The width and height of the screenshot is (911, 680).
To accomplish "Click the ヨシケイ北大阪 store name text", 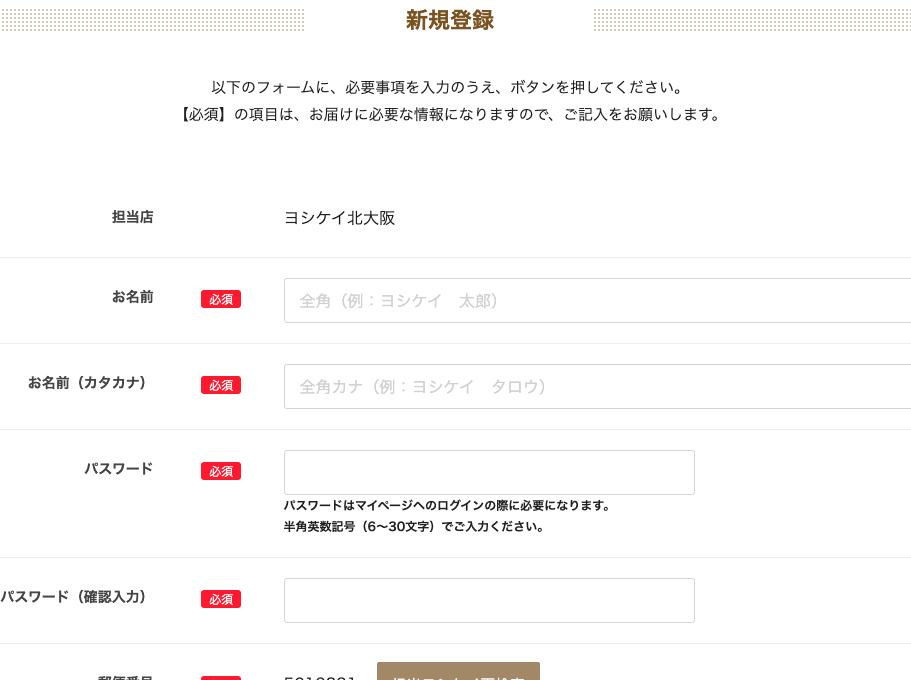I will (340, 218).
